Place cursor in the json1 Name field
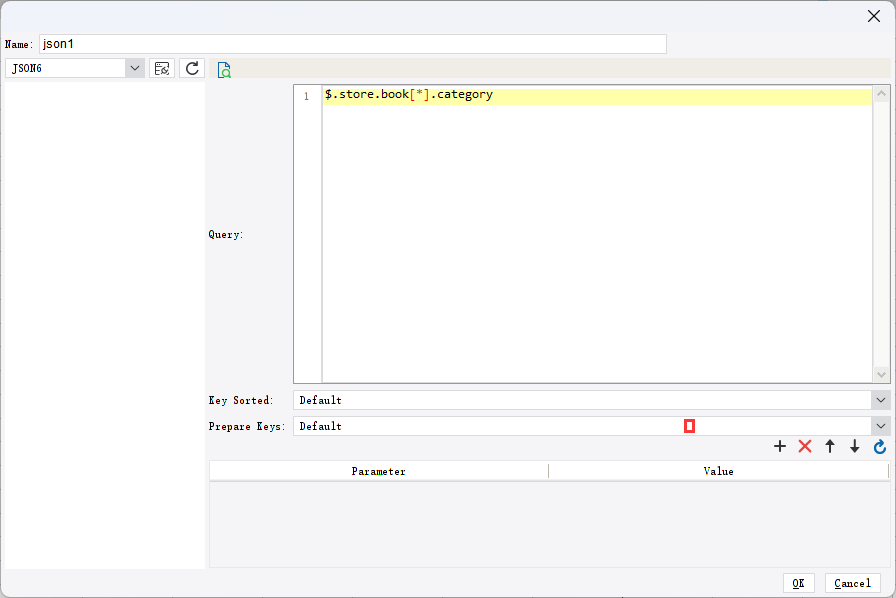896x598 pixels. click(x=350, y=44)
